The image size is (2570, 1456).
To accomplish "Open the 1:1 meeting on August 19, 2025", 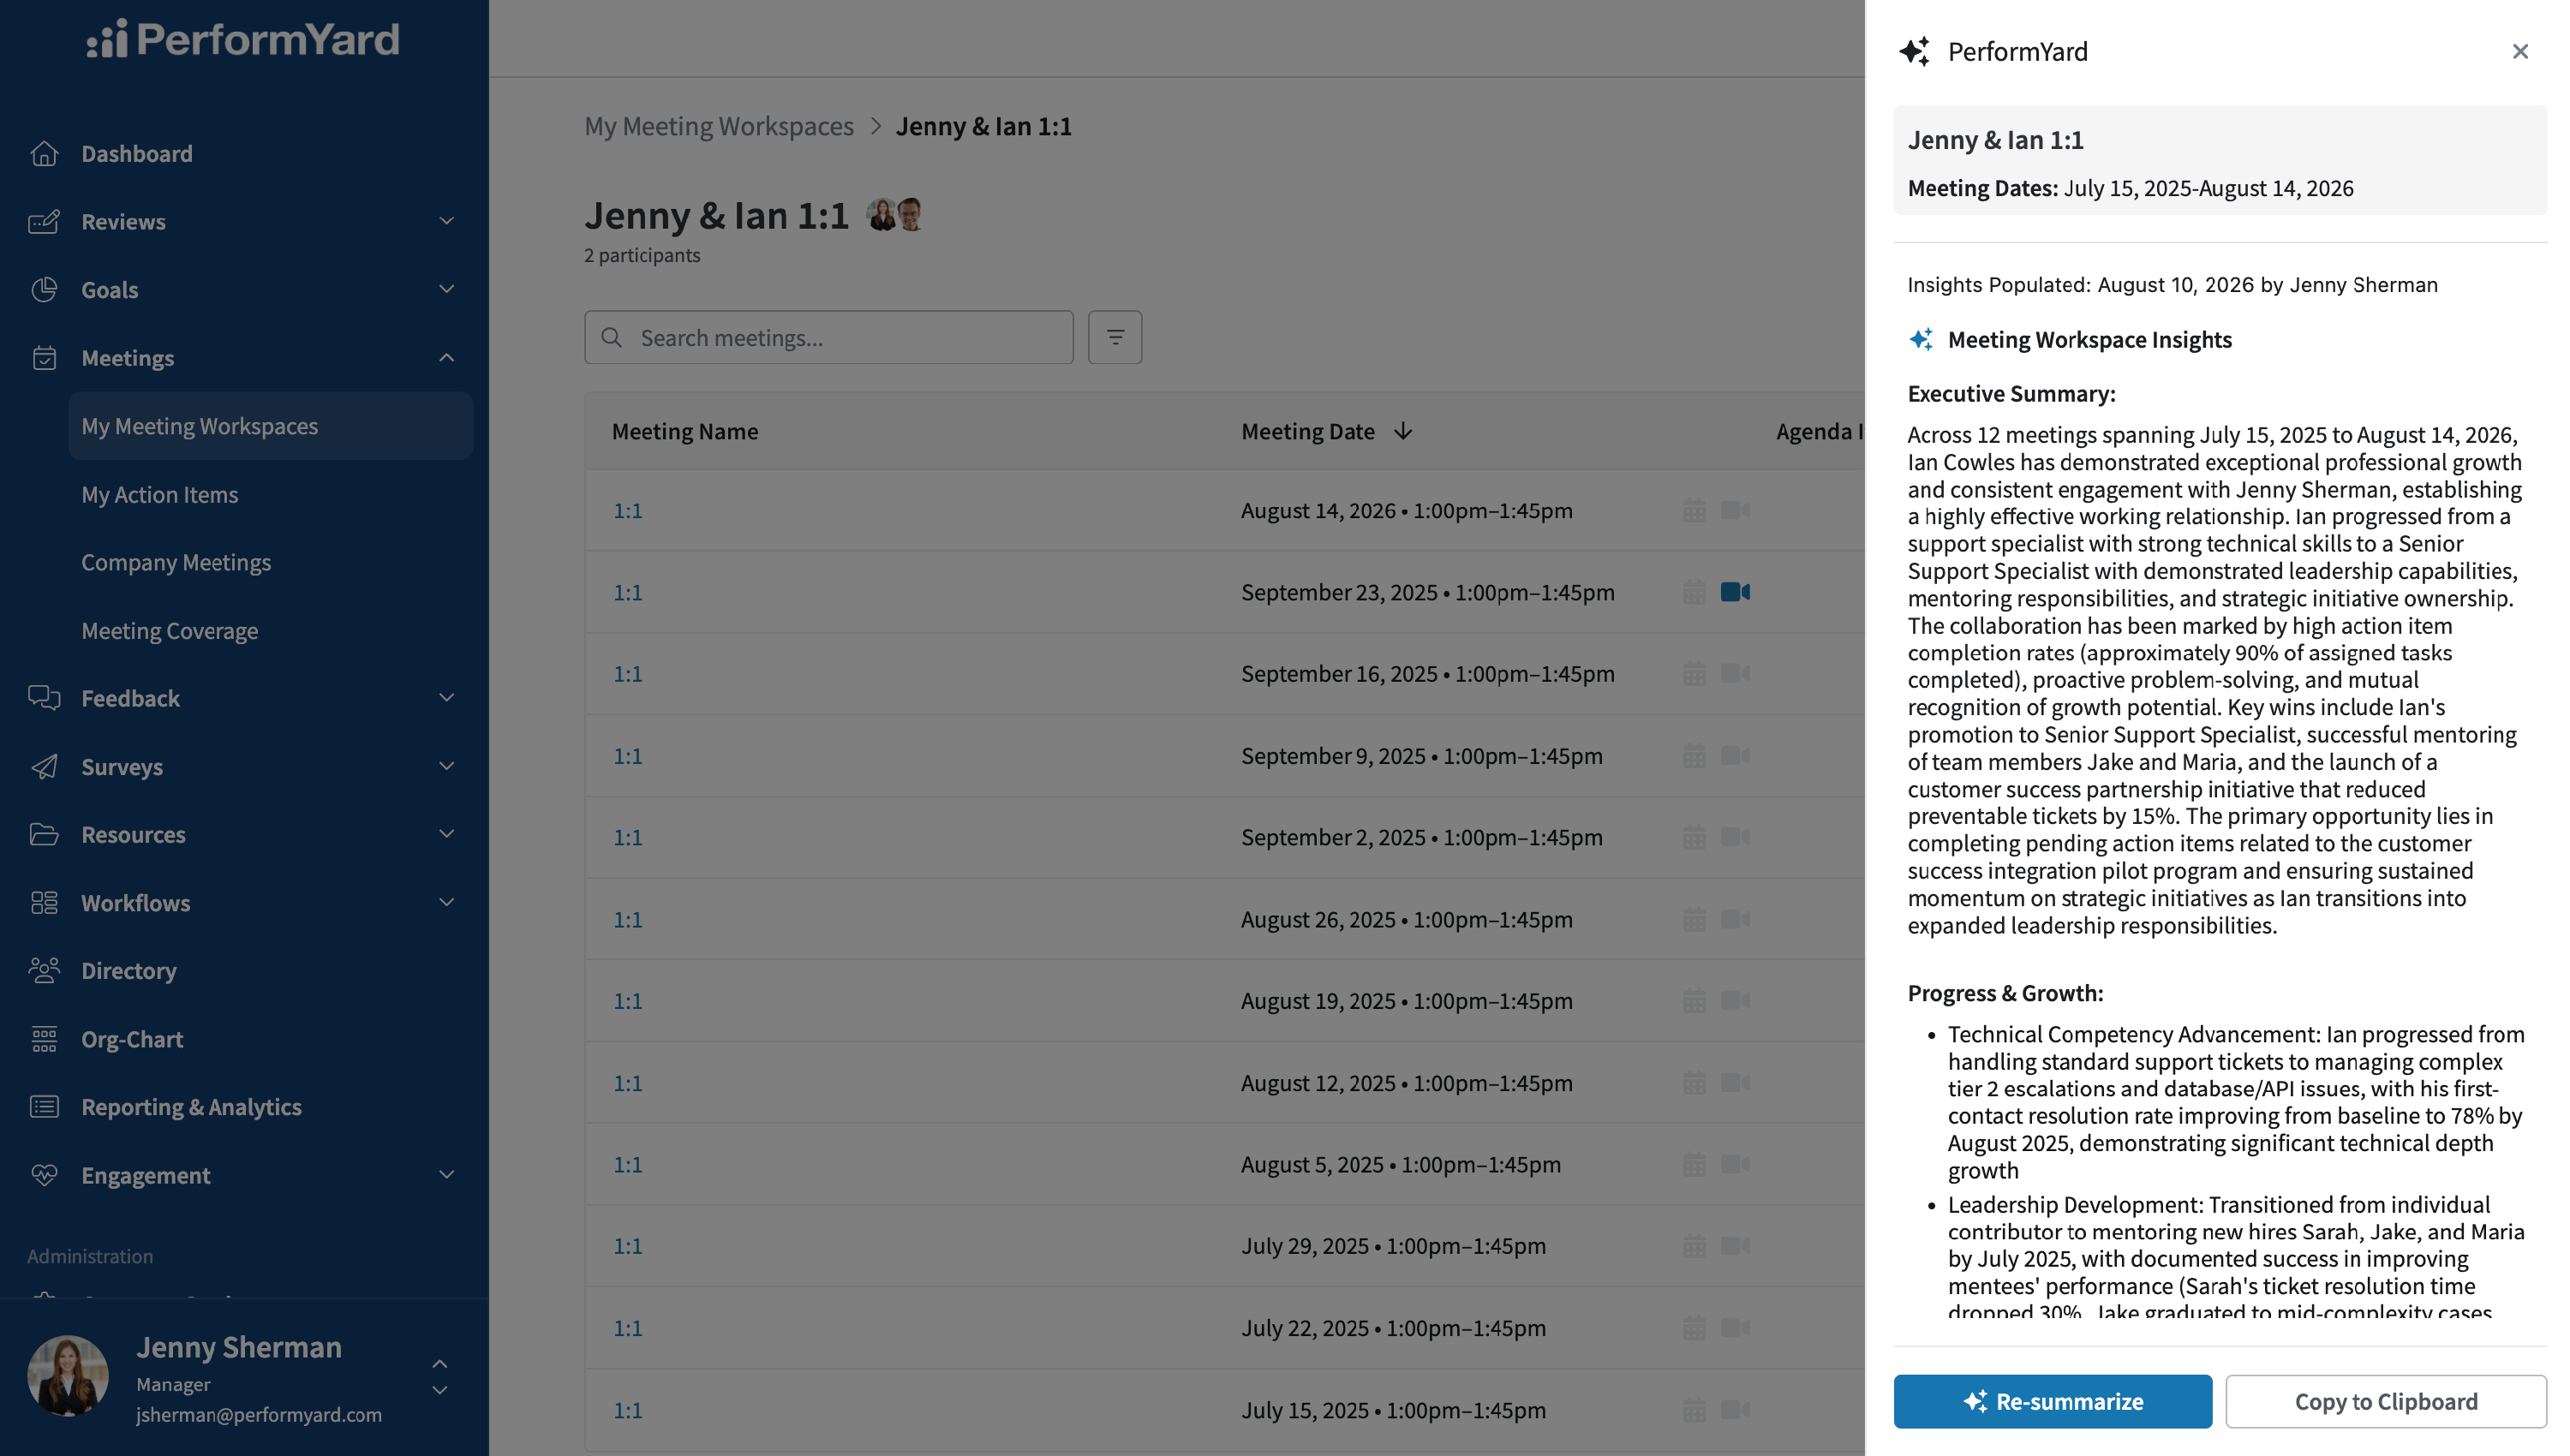I will point(627,1001).
